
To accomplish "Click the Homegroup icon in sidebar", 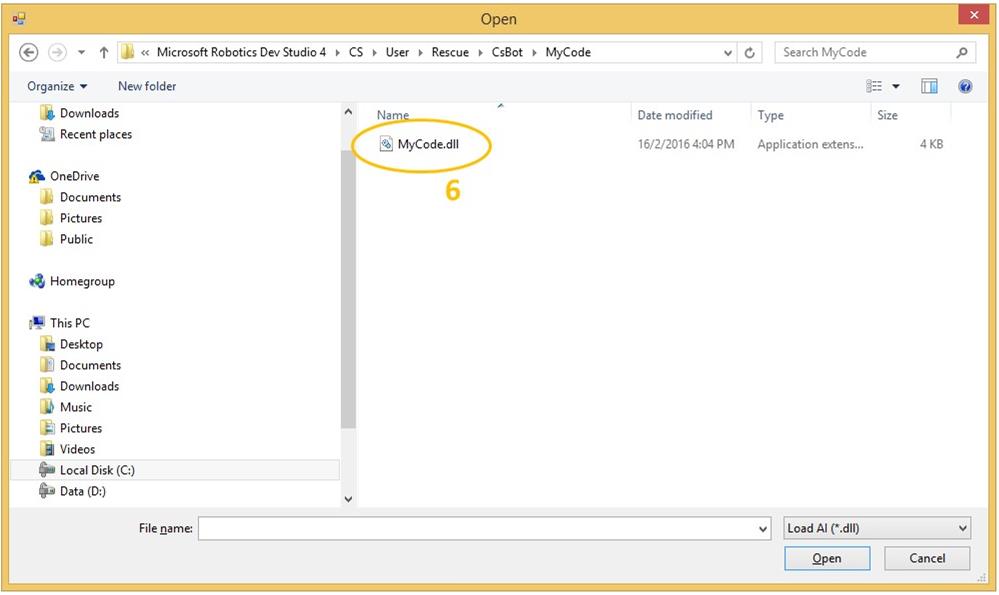I will coord(37,282).
